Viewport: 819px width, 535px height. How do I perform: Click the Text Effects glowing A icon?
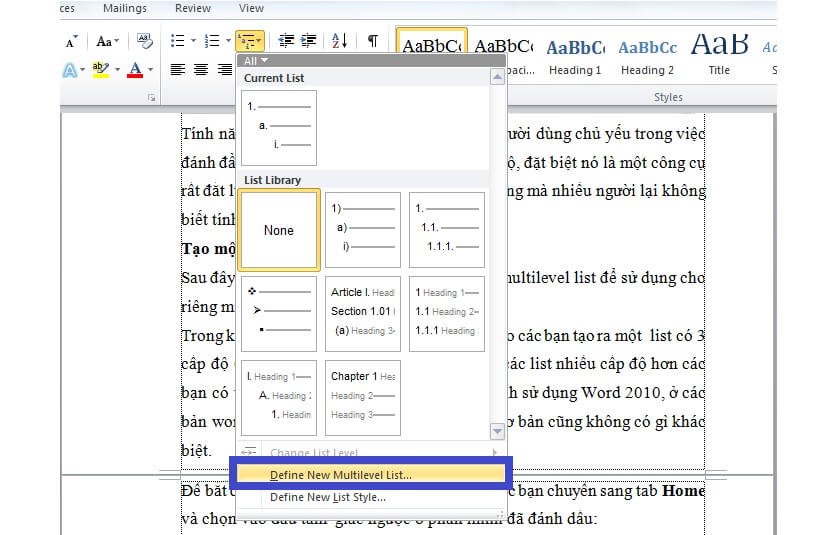(70, 69)
